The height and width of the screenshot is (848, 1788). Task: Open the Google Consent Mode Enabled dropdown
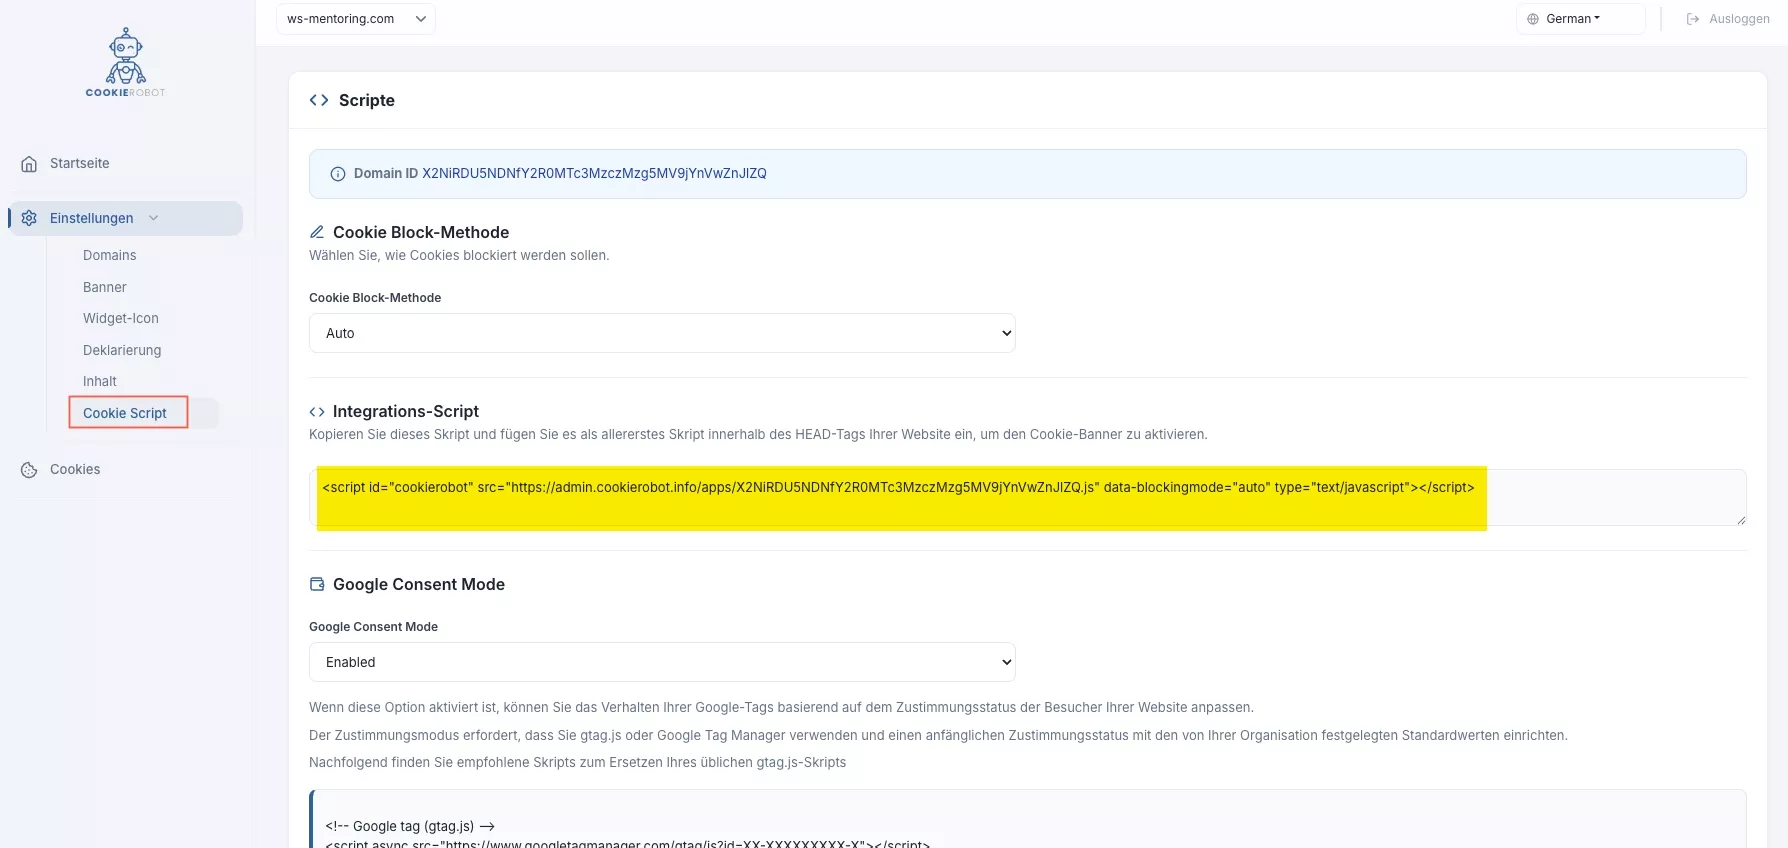pyautogui.click(x=661, y=662)
